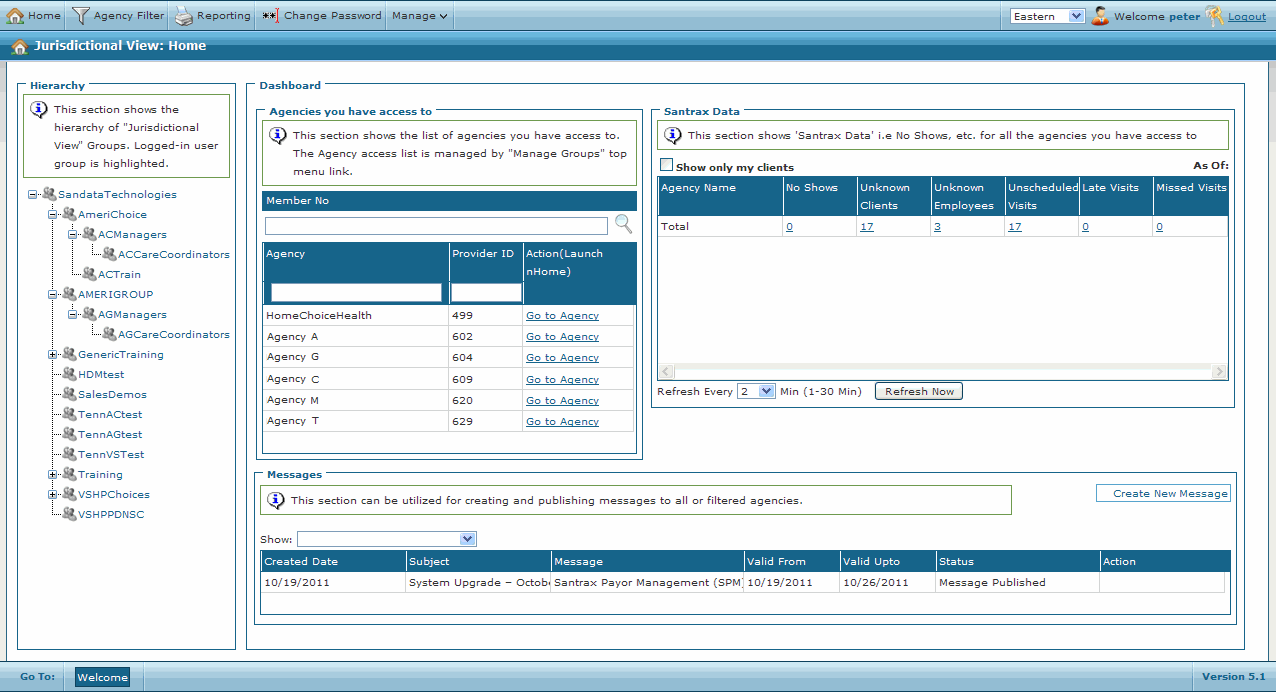
Task: Enable Show only my clients checkbox
Action: click(667, 166)
